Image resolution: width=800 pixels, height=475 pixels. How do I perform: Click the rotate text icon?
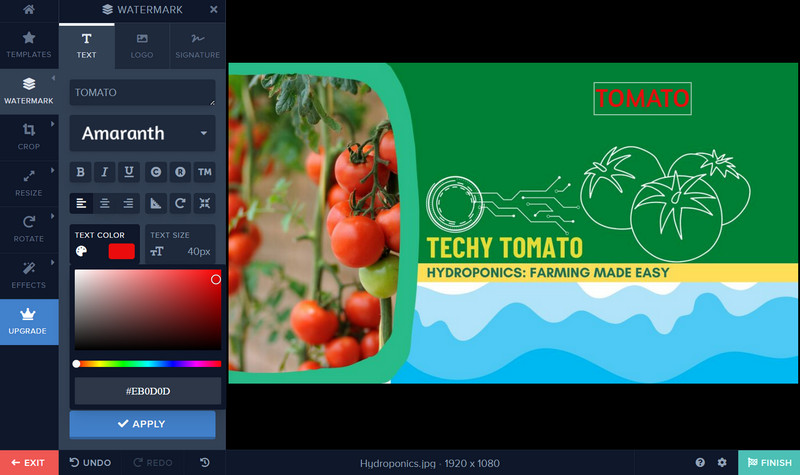(x=180, y=203)
